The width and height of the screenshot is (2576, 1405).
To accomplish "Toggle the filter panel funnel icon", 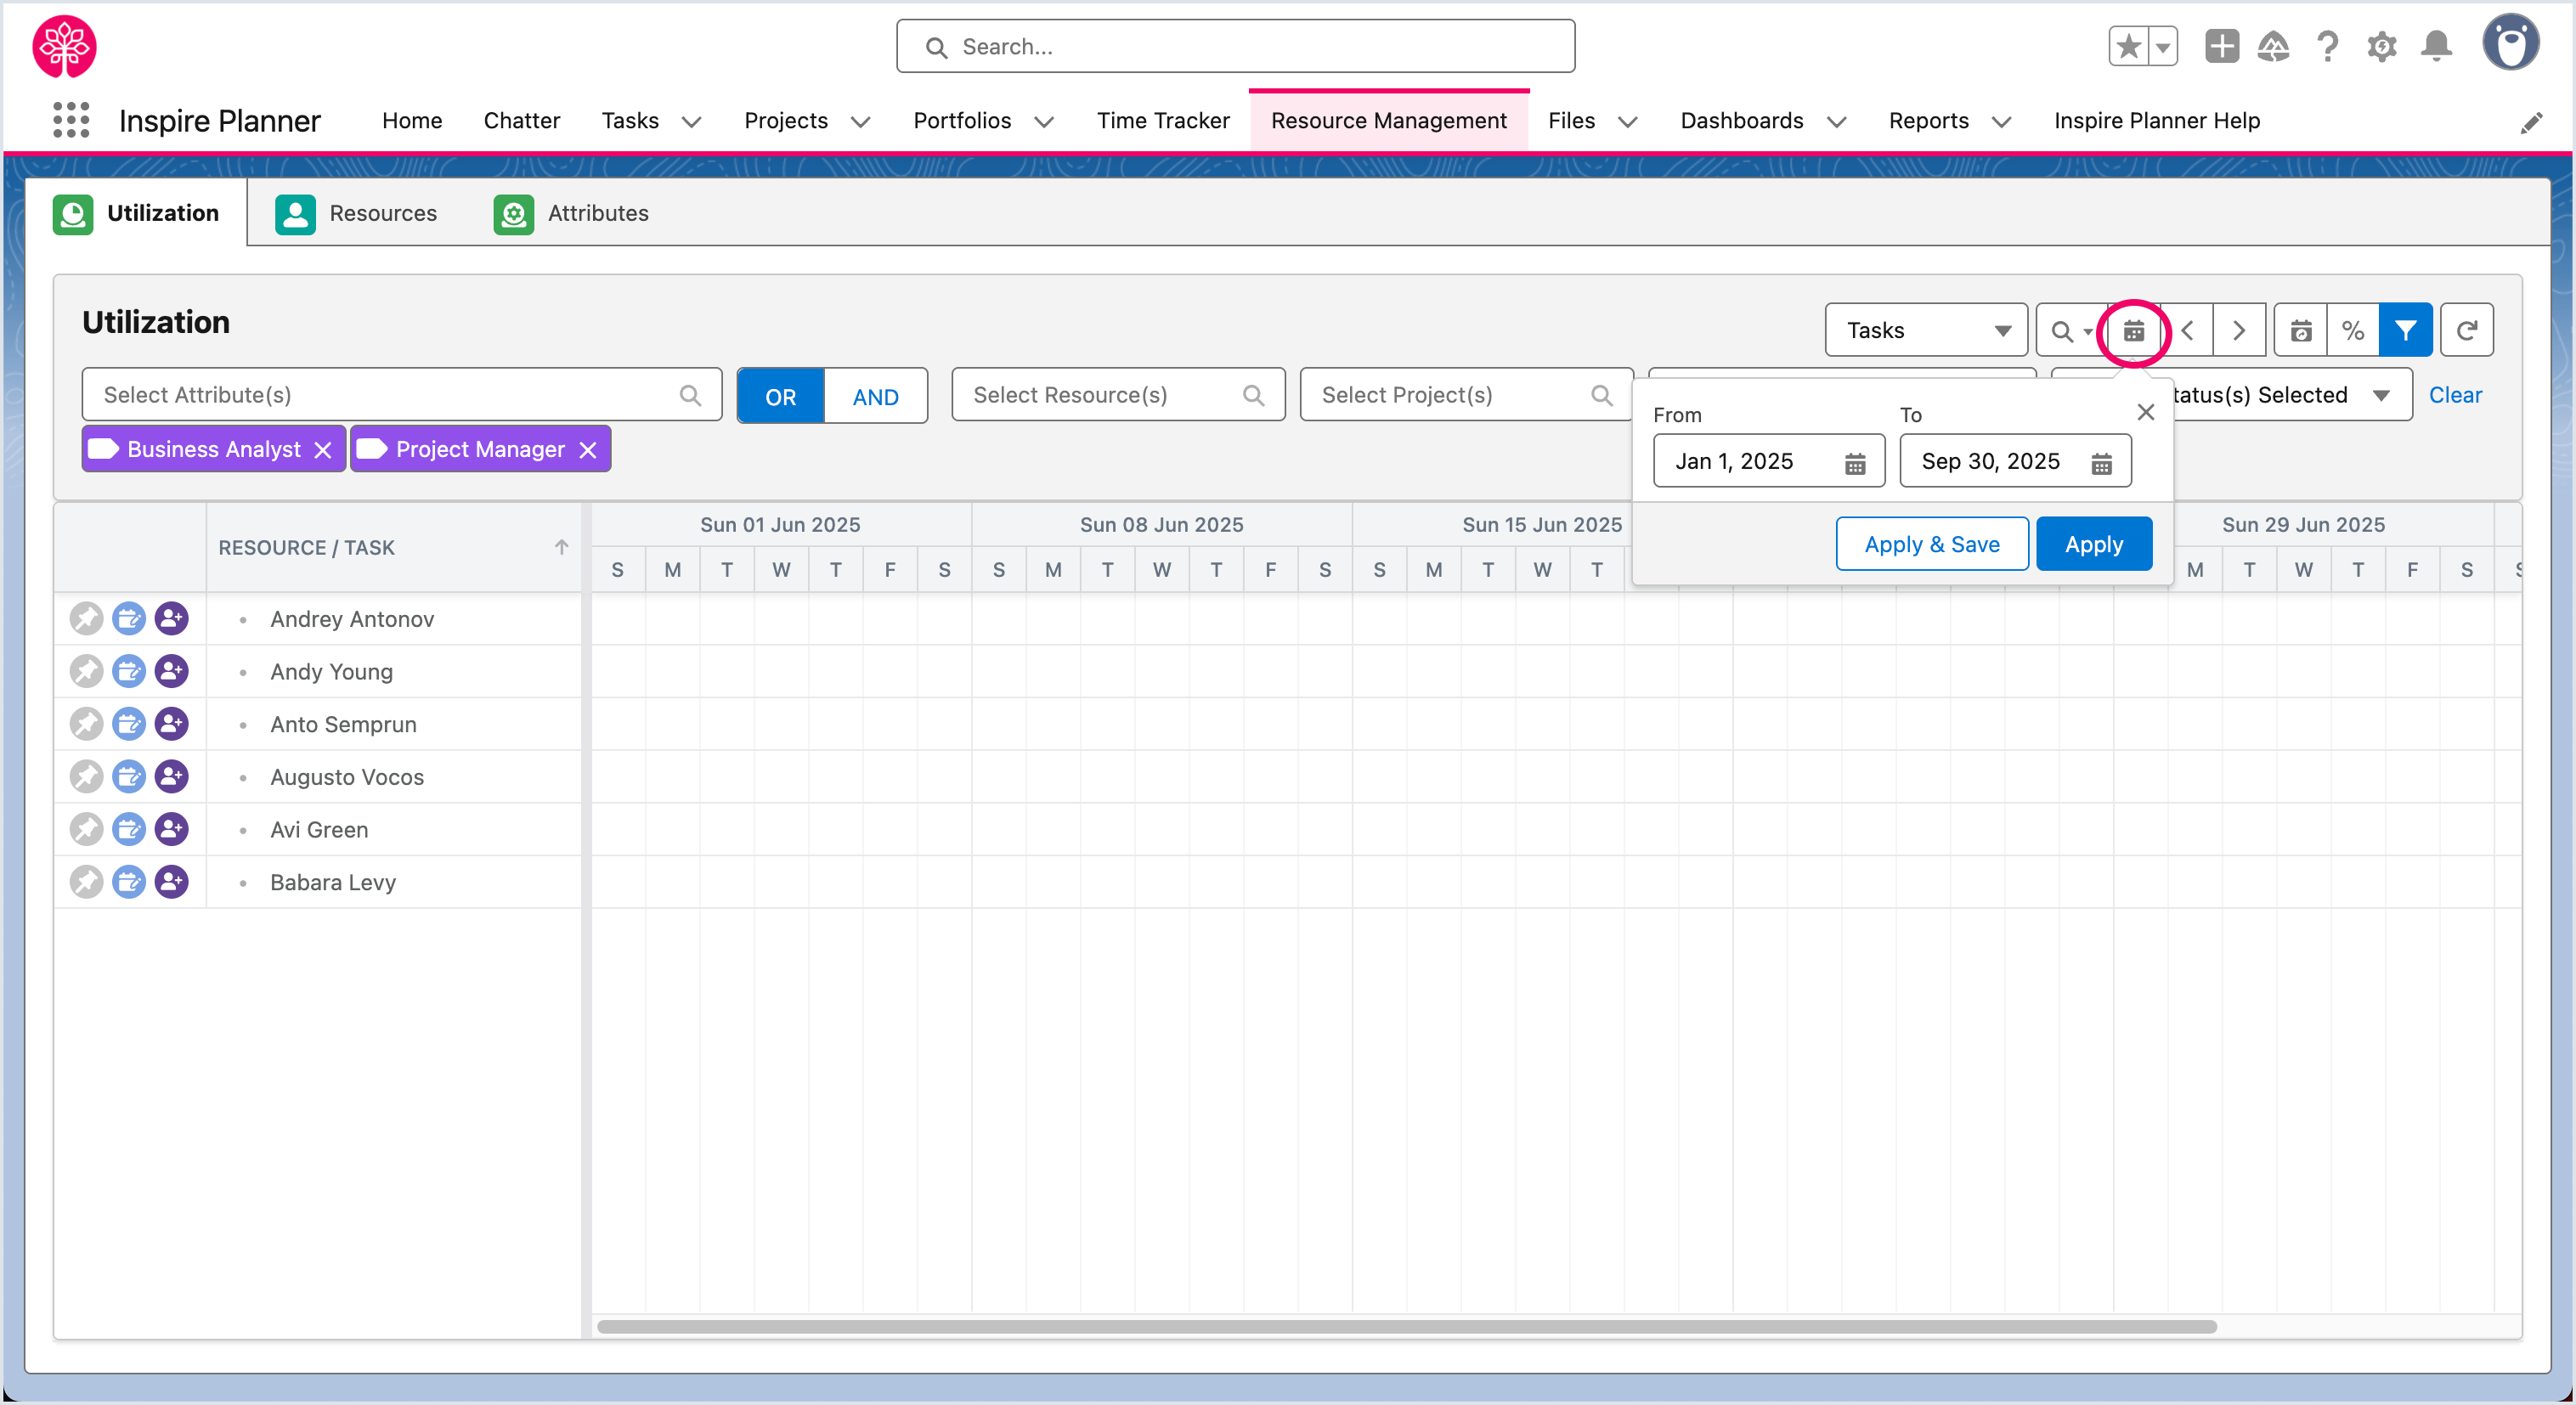I will click(2405, 330).
